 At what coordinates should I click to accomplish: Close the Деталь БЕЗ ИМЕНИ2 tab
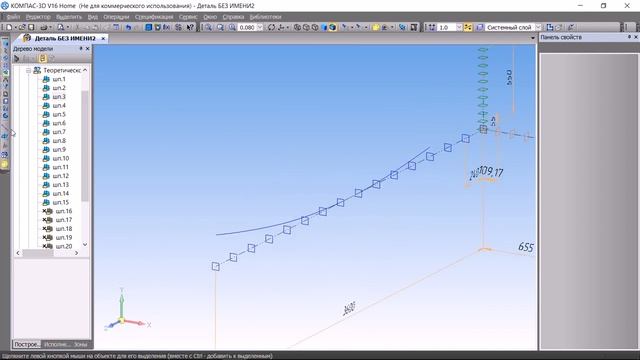(103, 38)
